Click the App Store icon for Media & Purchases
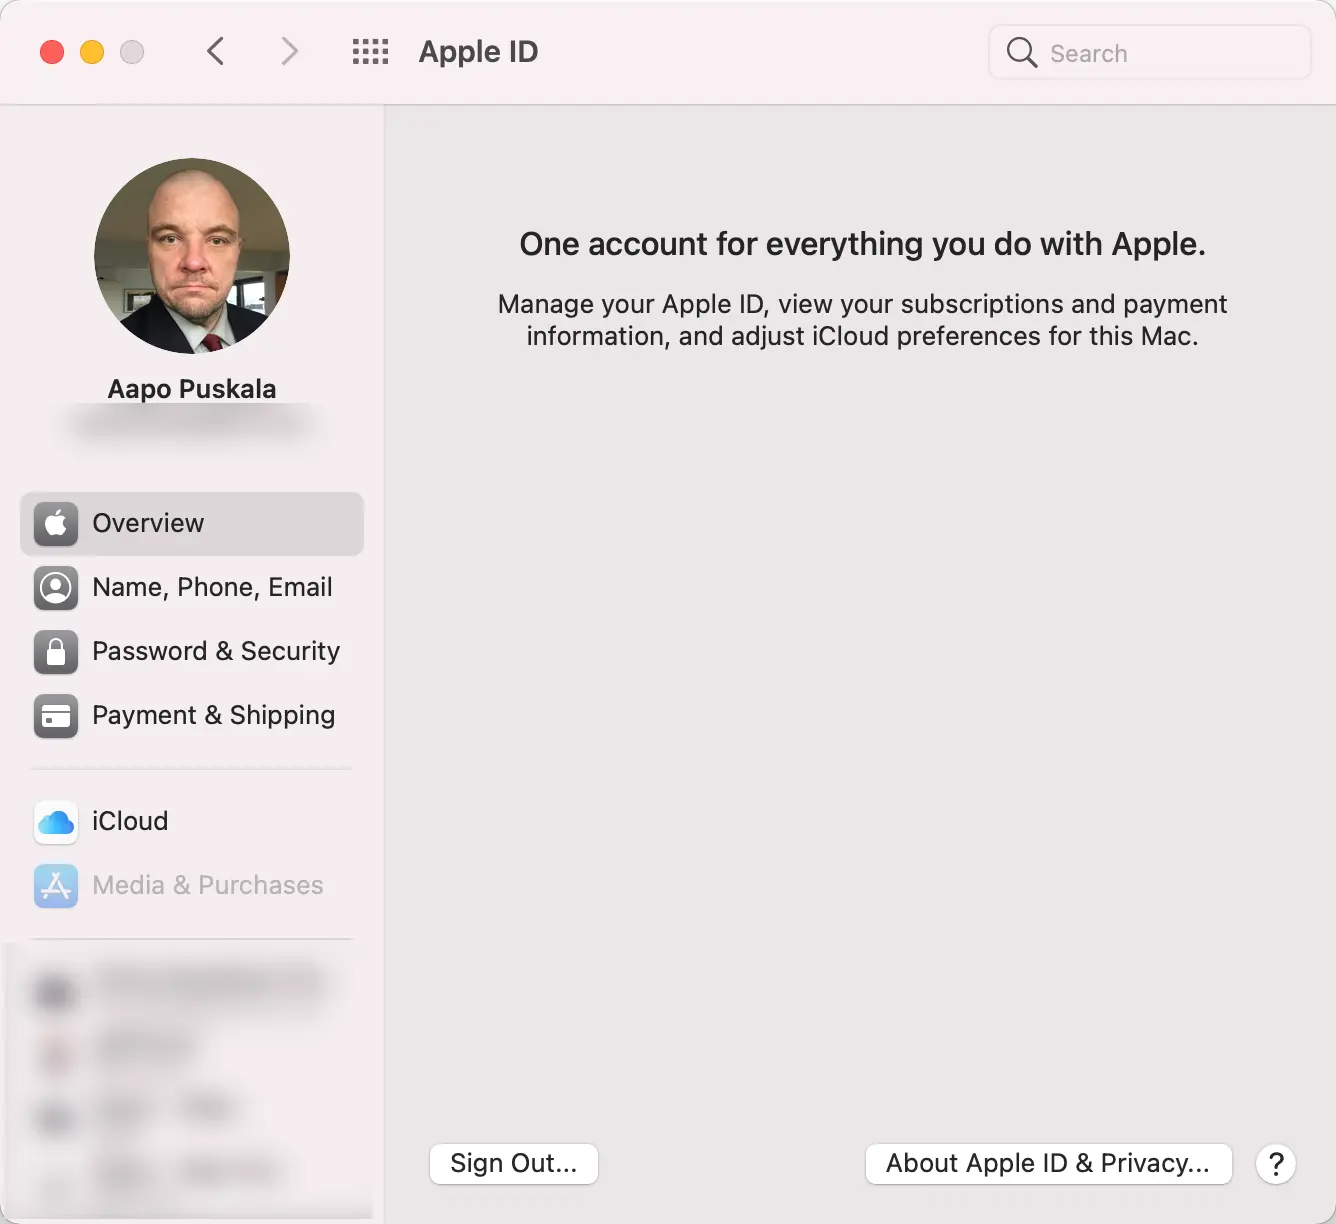The image size is (1336, 1224). [56, 885]
